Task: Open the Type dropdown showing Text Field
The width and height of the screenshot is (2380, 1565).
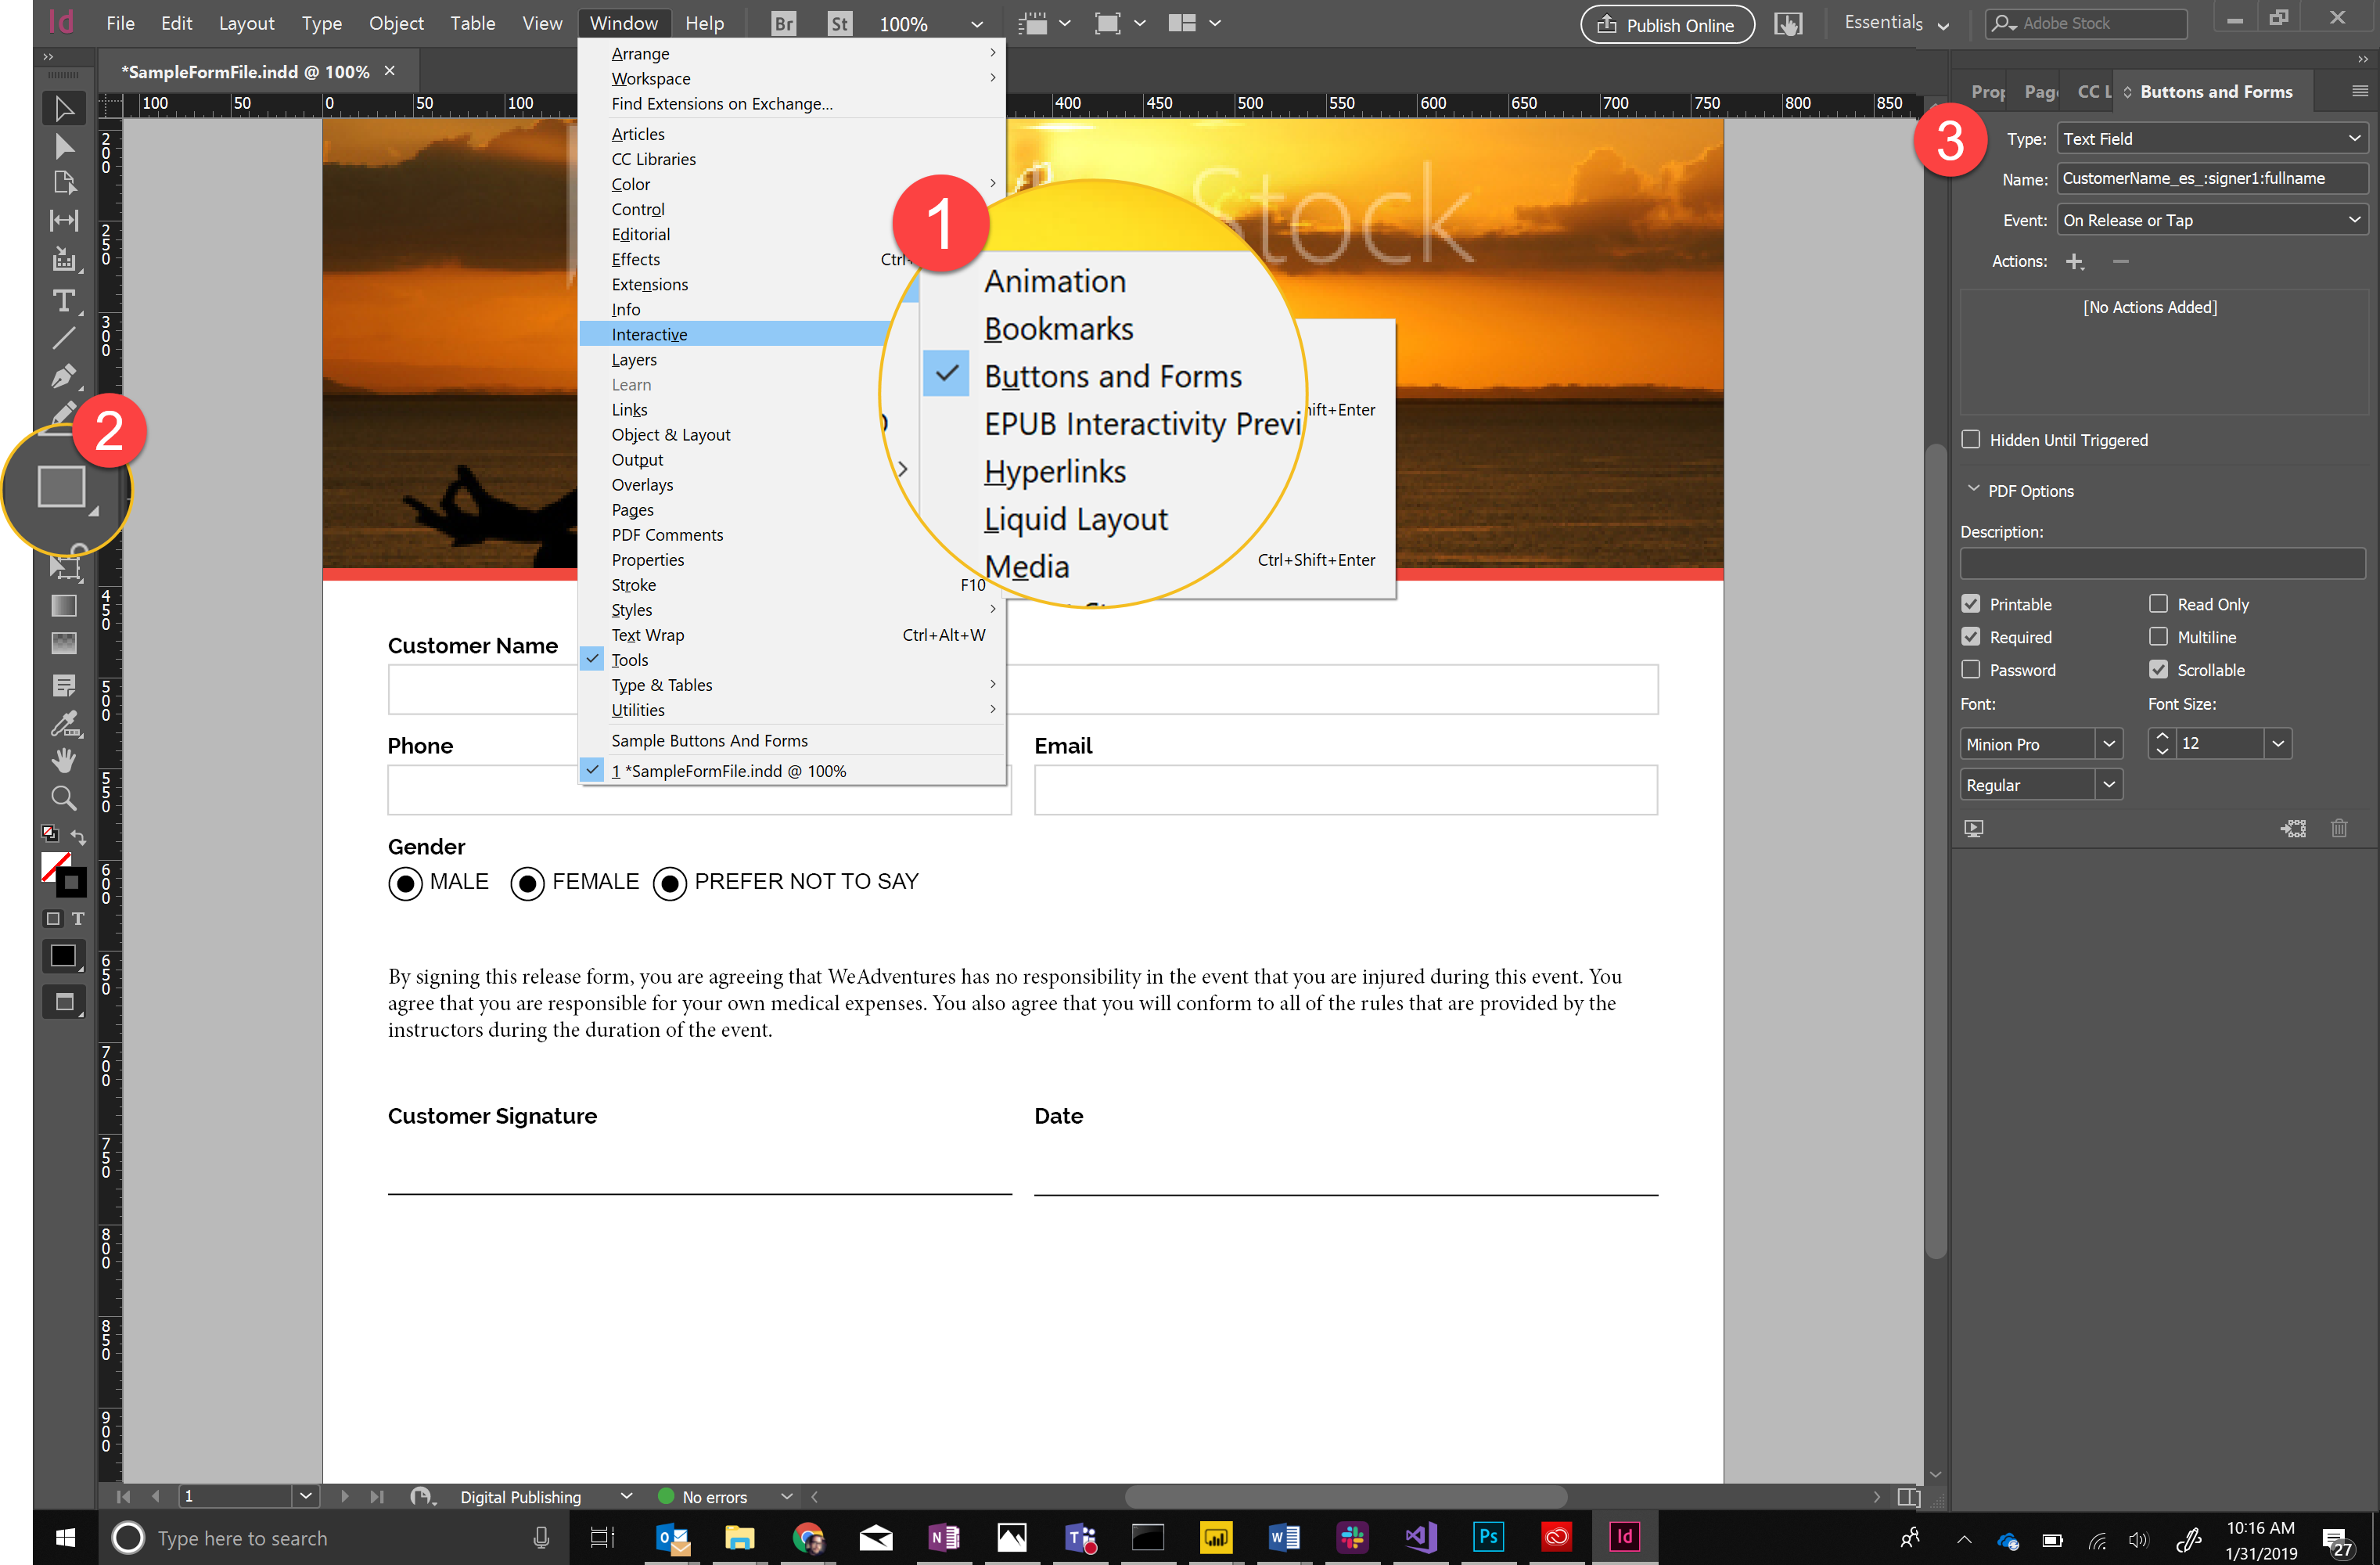Action: point(2212,139)
